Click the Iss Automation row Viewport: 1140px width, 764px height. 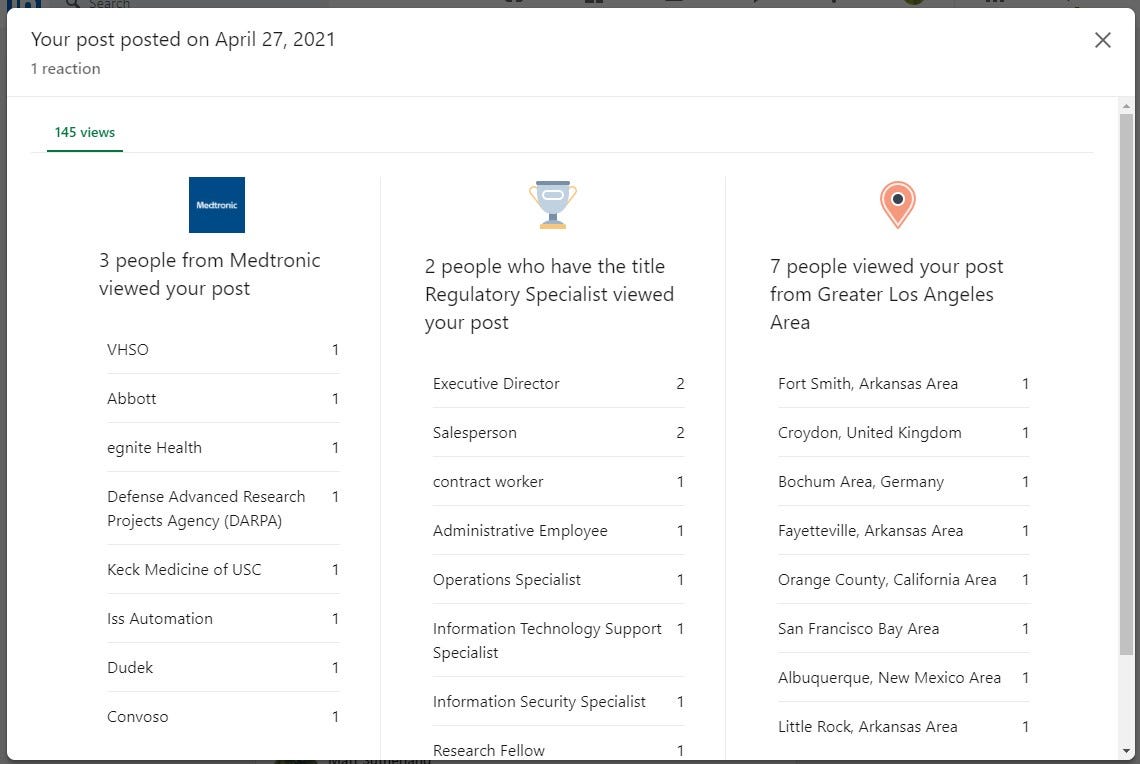pyautogui.click(x=223, y=618)
